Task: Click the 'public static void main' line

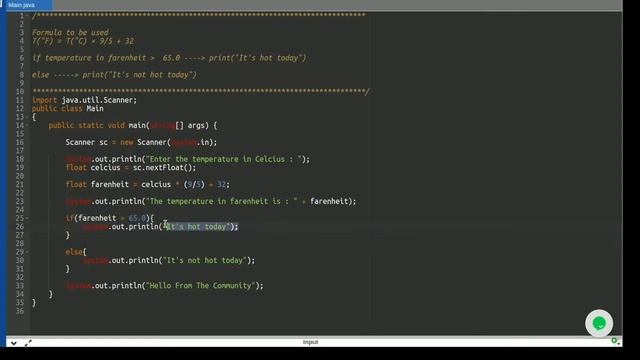Action: point(133,126)
